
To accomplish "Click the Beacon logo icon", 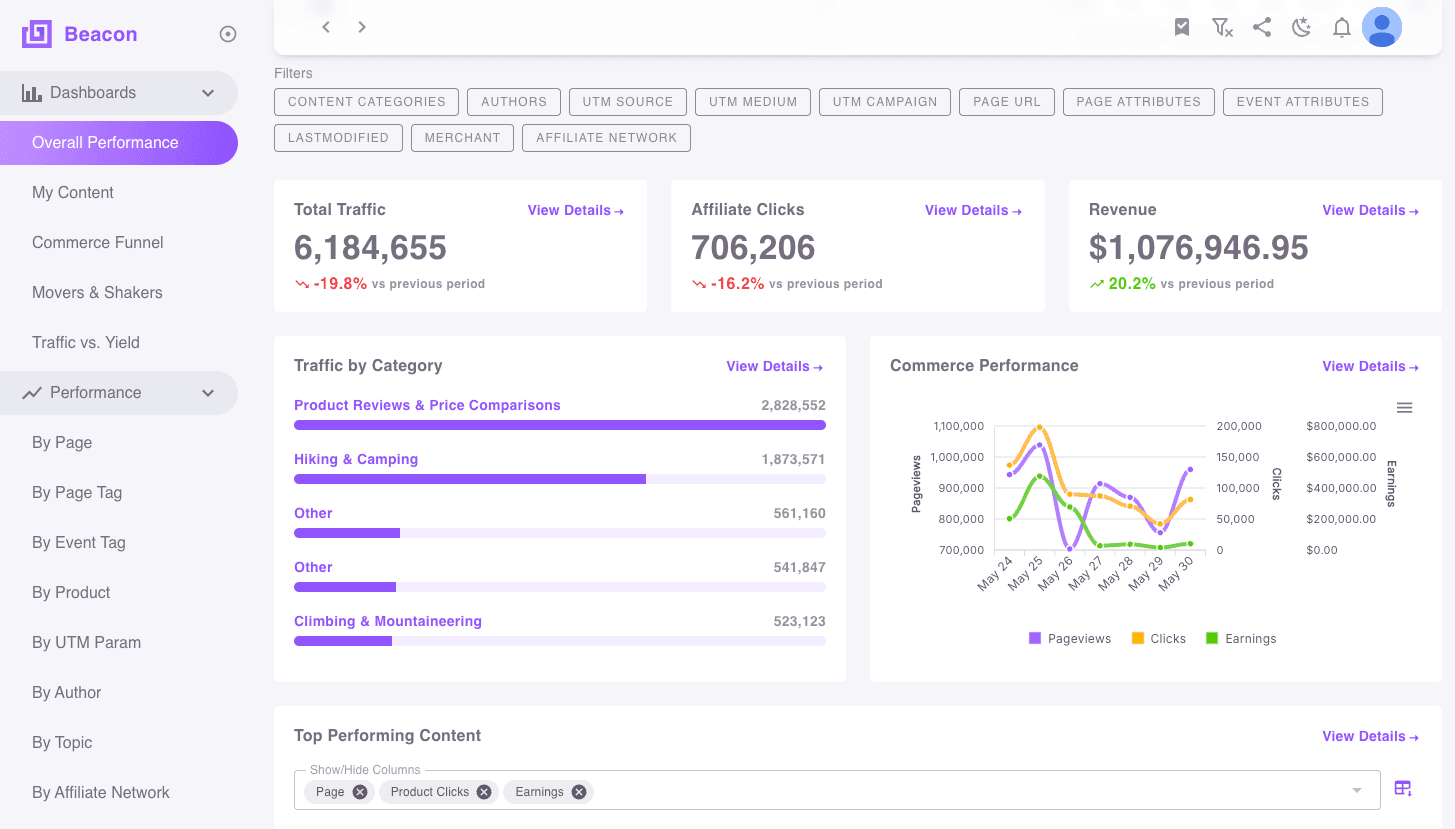I will [x=37, y=35].
